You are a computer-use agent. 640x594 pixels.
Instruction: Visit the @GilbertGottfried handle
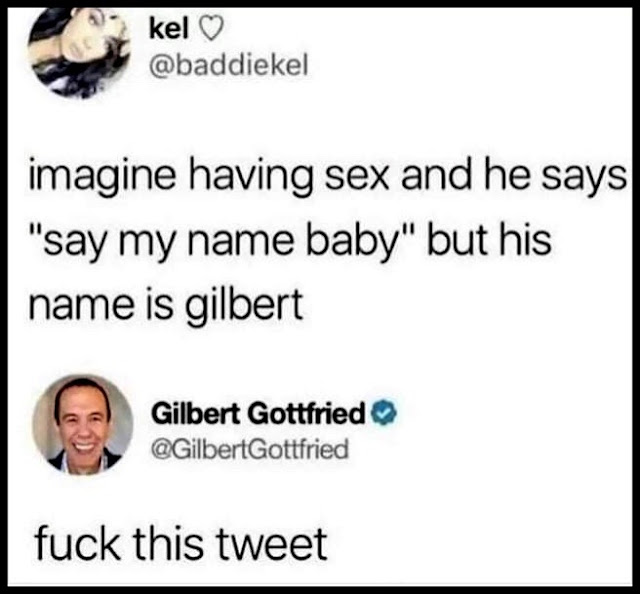click(x=250, y=448)
